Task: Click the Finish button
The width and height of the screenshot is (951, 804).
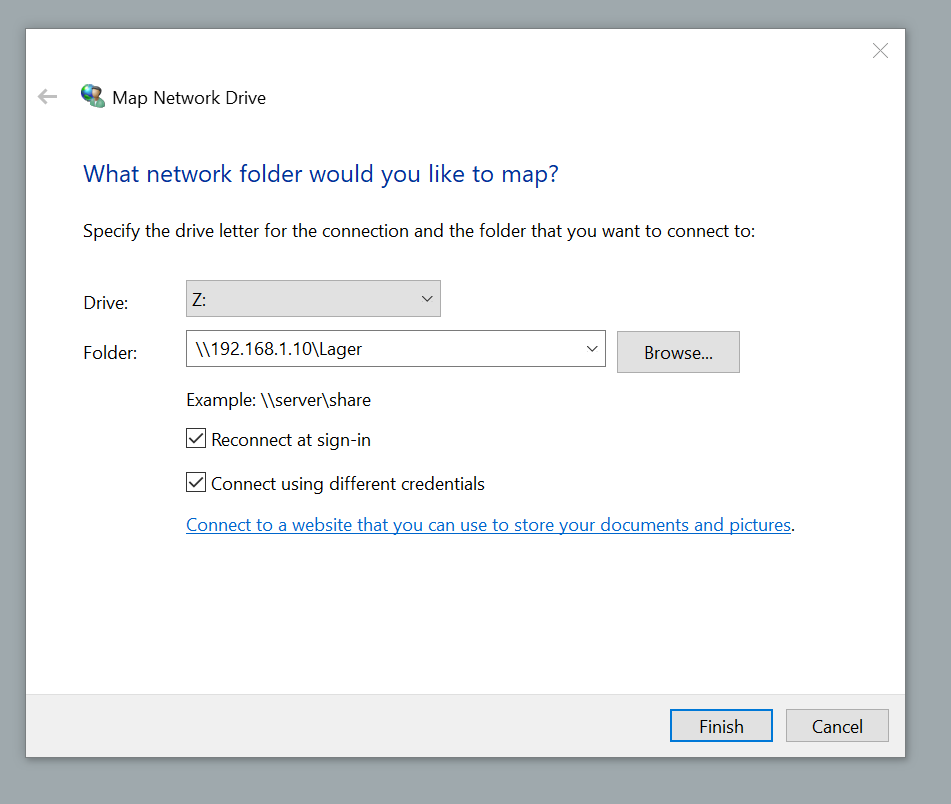Action: 720,727
